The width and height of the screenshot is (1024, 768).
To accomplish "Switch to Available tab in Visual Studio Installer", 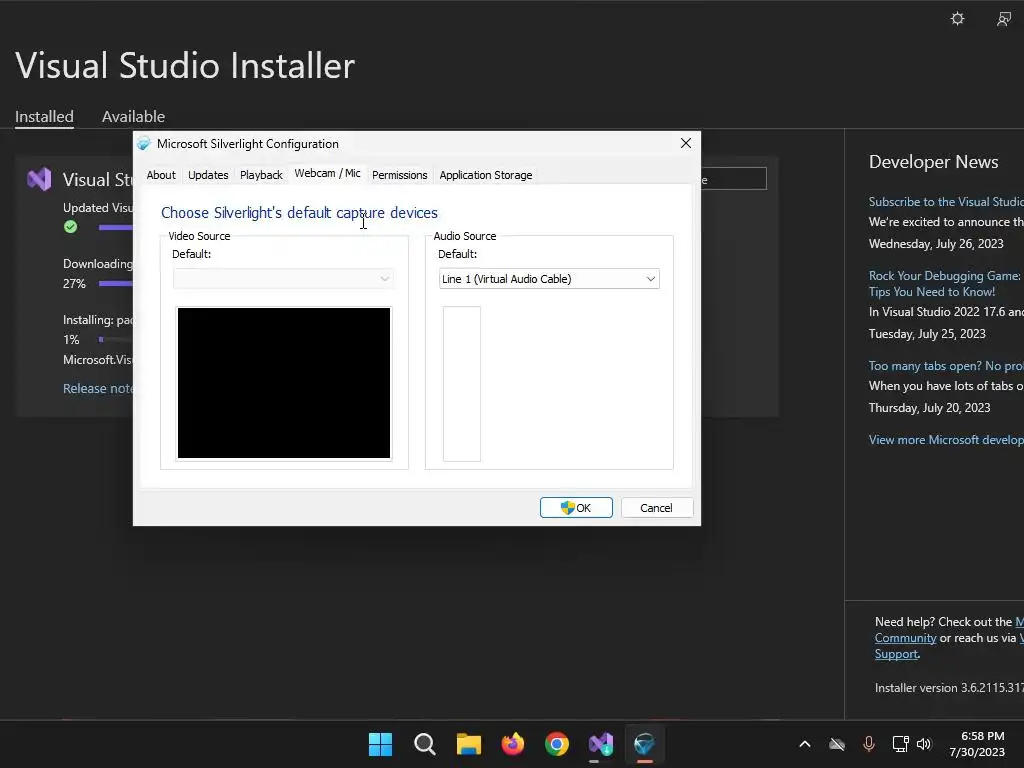I will coord(133,117).
